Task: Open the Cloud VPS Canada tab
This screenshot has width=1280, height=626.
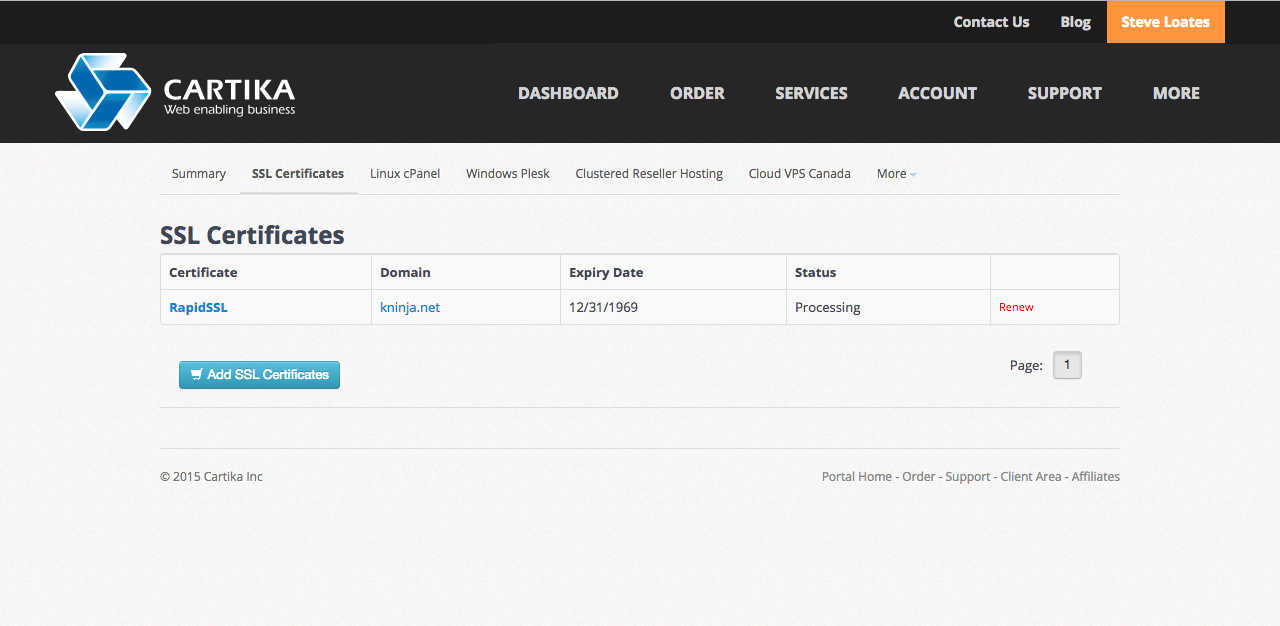Action: coord(799,173)
